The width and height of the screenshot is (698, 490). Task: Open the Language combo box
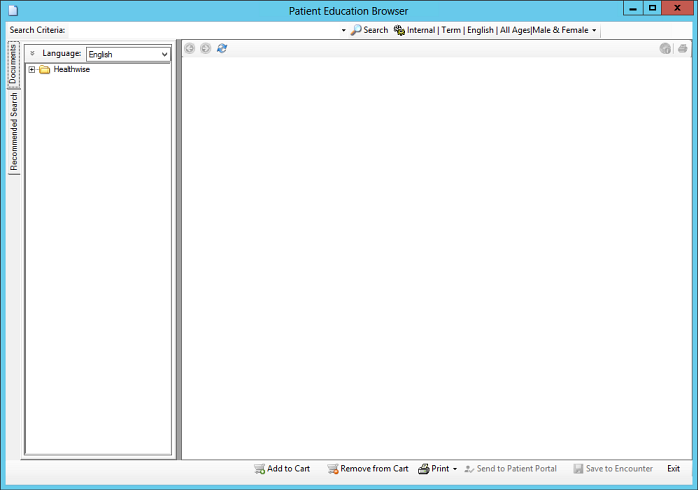click(128, 54)
